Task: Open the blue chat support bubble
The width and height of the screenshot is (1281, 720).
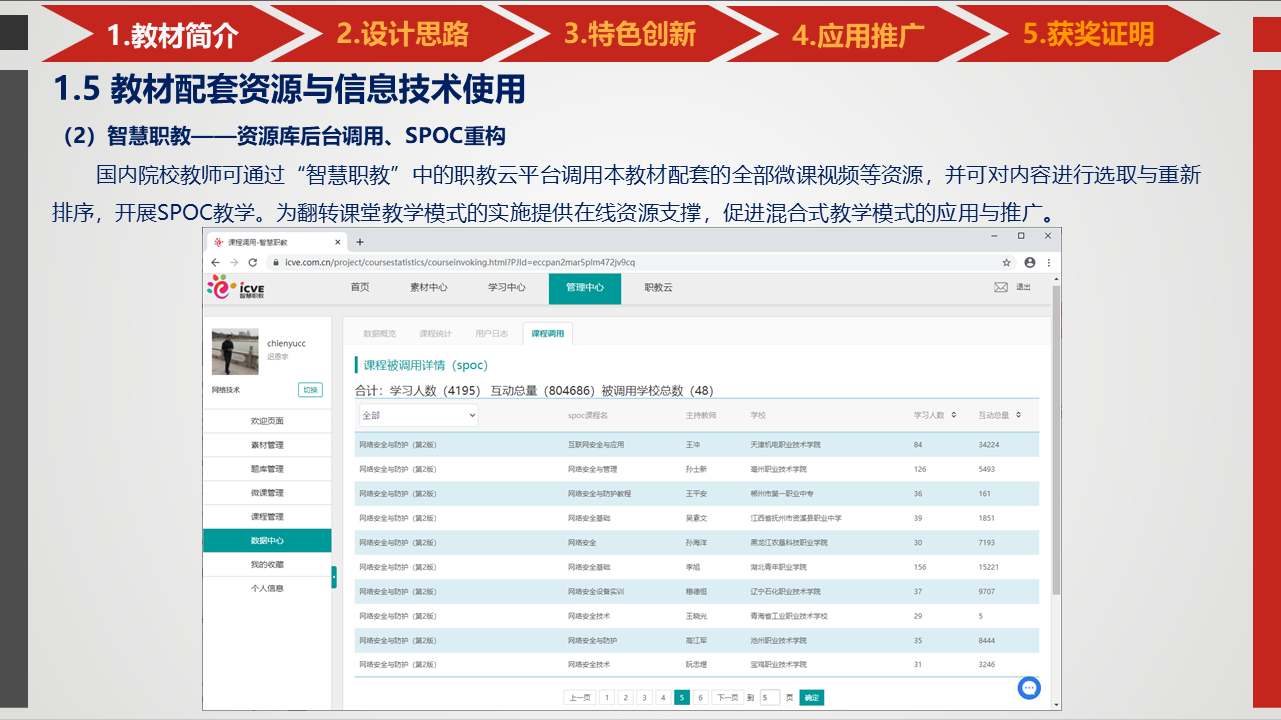Action: 1029,688
